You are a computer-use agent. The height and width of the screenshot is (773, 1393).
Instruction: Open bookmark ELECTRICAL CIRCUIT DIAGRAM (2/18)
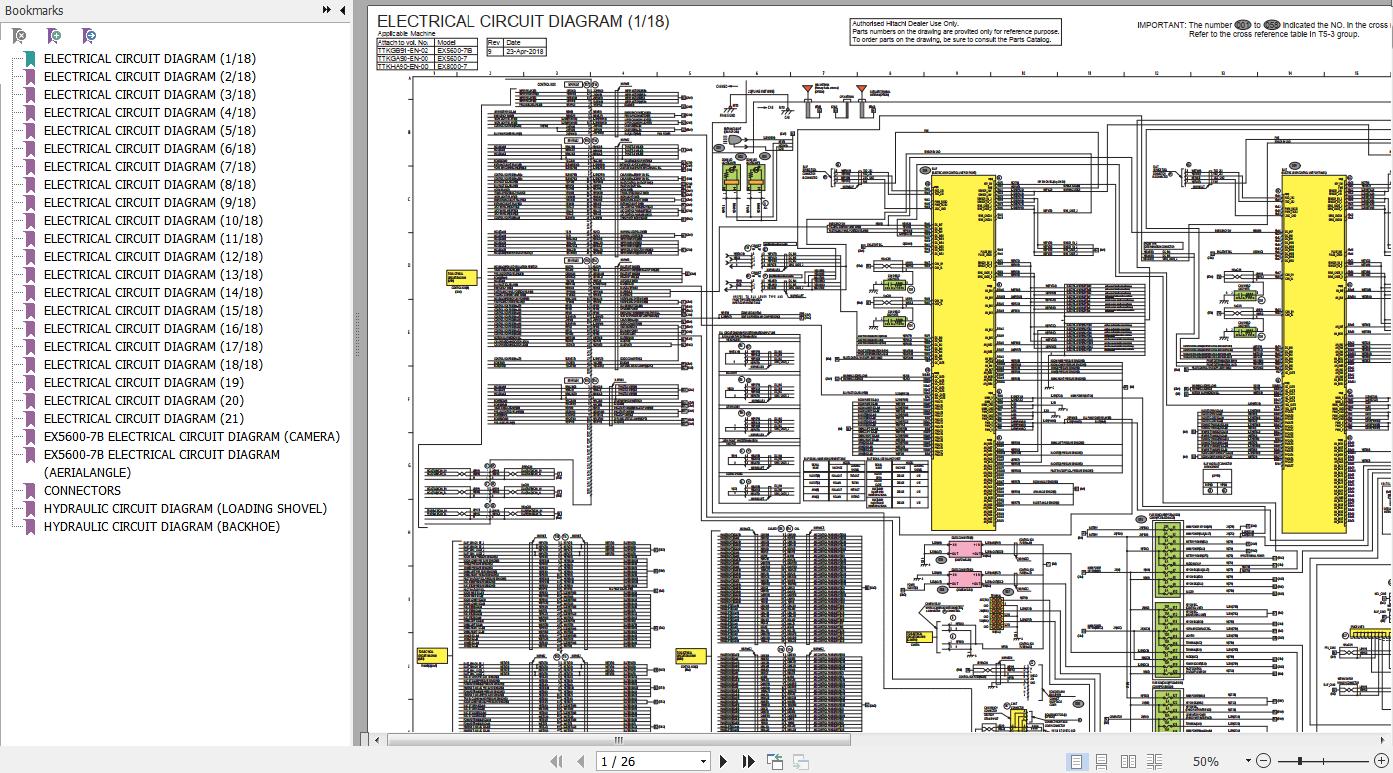click(x=149, y=77)
